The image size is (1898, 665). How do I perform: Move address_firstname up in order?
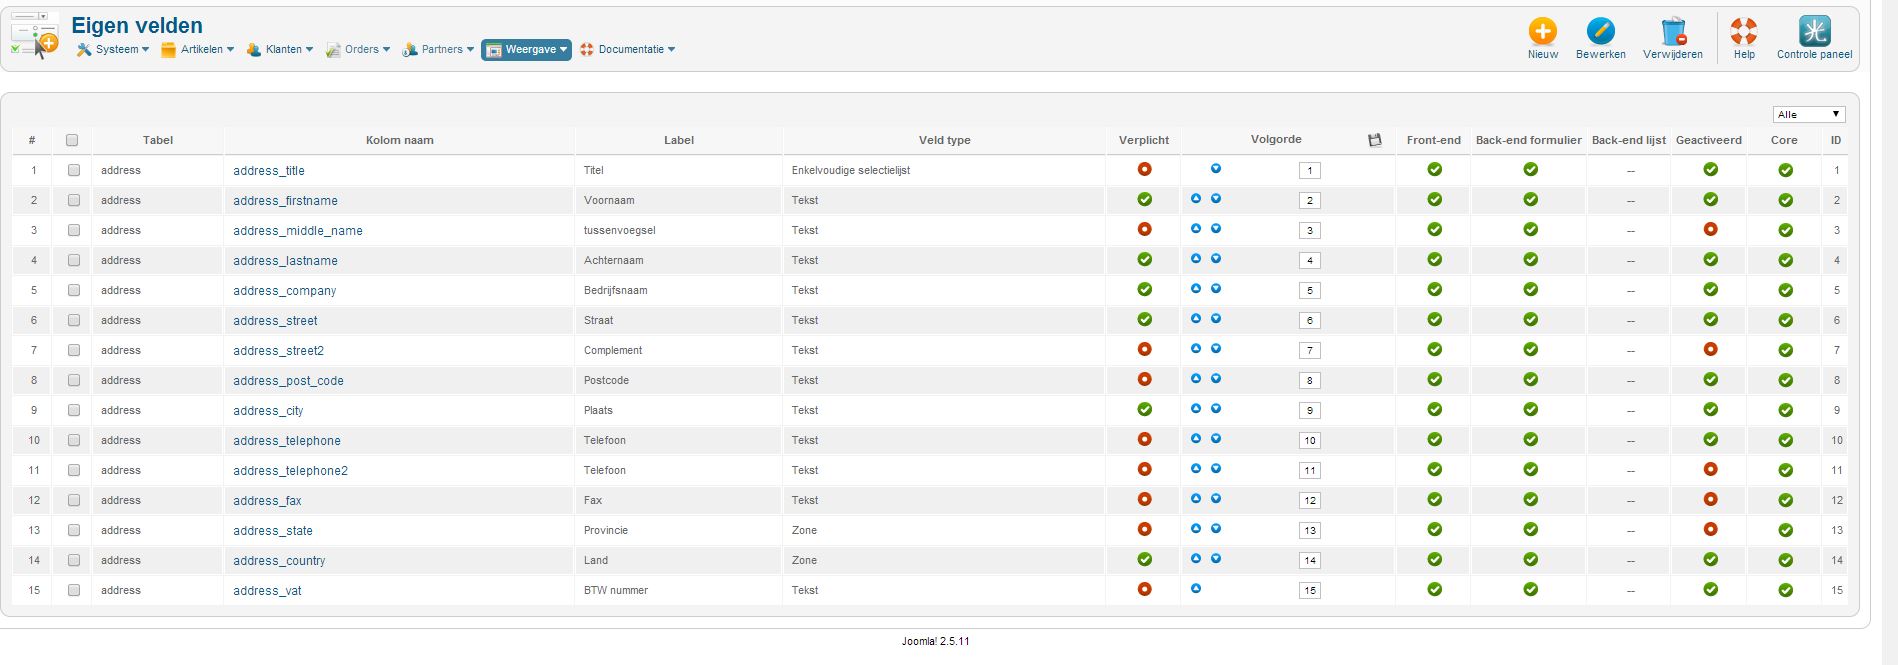(x=1196, y=199)
